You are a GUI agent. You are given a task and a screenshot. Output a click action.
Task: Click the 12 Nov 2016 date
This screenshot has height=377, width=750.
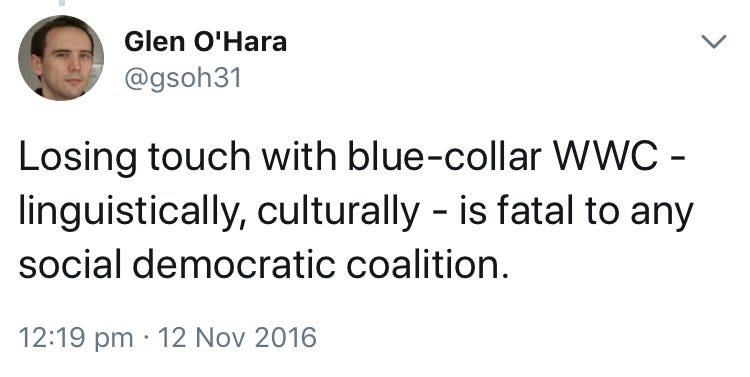tap(237, 338)
